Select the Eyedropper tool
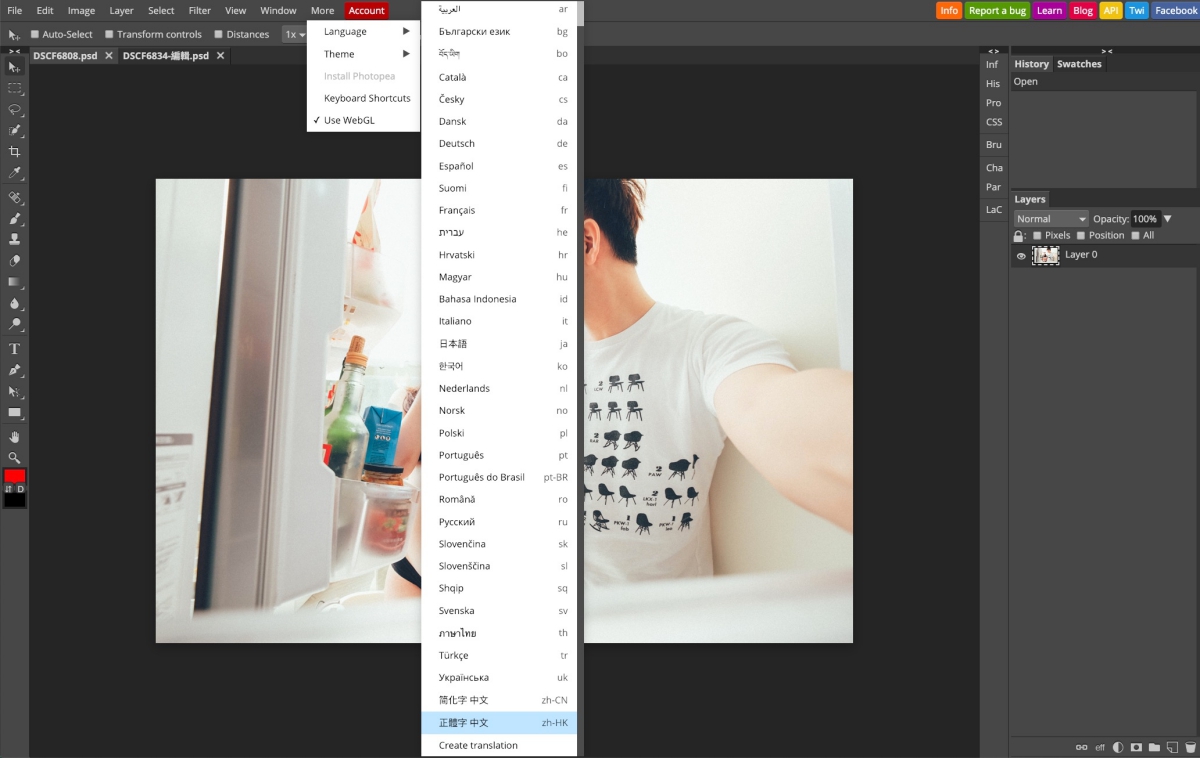 click(x=14, y=173)
